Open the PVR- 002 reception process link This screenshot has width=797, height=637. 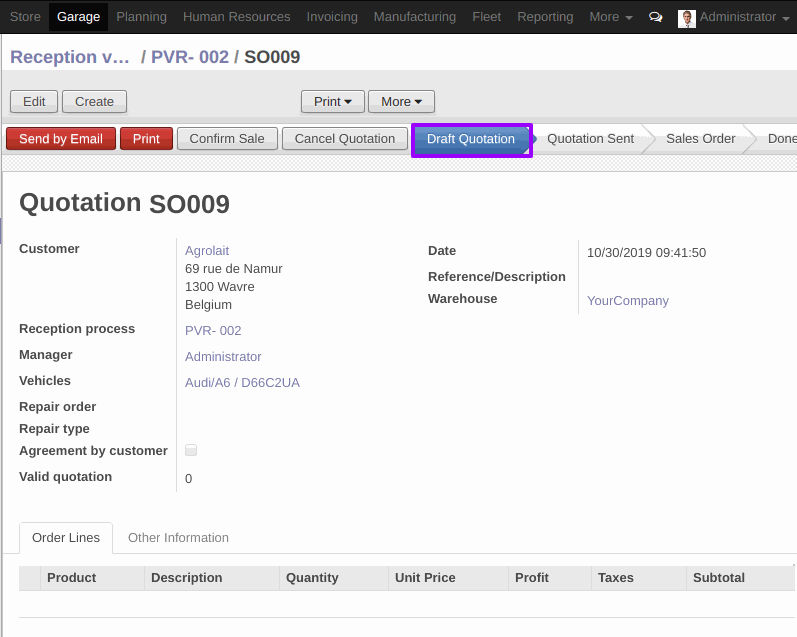tap(213, 331)
